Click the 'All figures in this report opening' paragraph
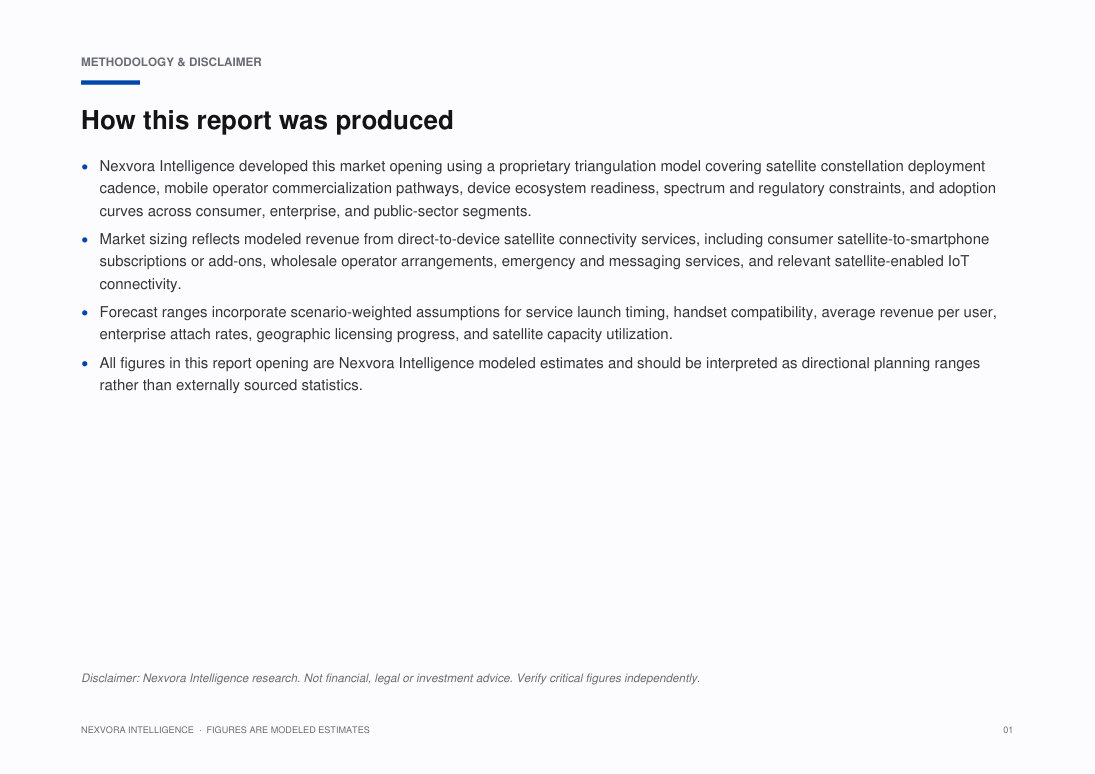The height and width of the screenshot is (774, 1095). click(540, 374)
